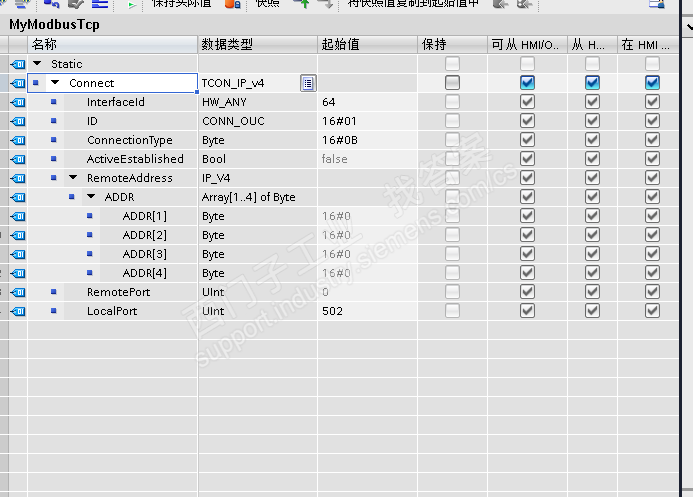Click the IP_V4 data type cell
Screen dimensions: 693x497
pos(258,178)
